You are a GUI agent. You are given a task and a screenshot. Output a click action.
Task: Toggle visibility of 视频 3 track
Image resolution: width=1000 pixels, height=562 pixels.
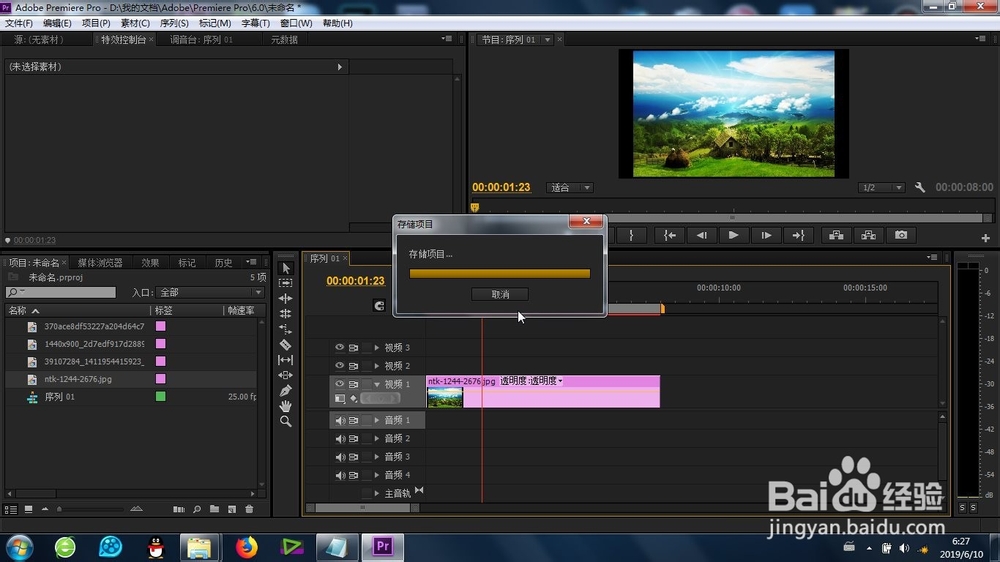point(339,348)
